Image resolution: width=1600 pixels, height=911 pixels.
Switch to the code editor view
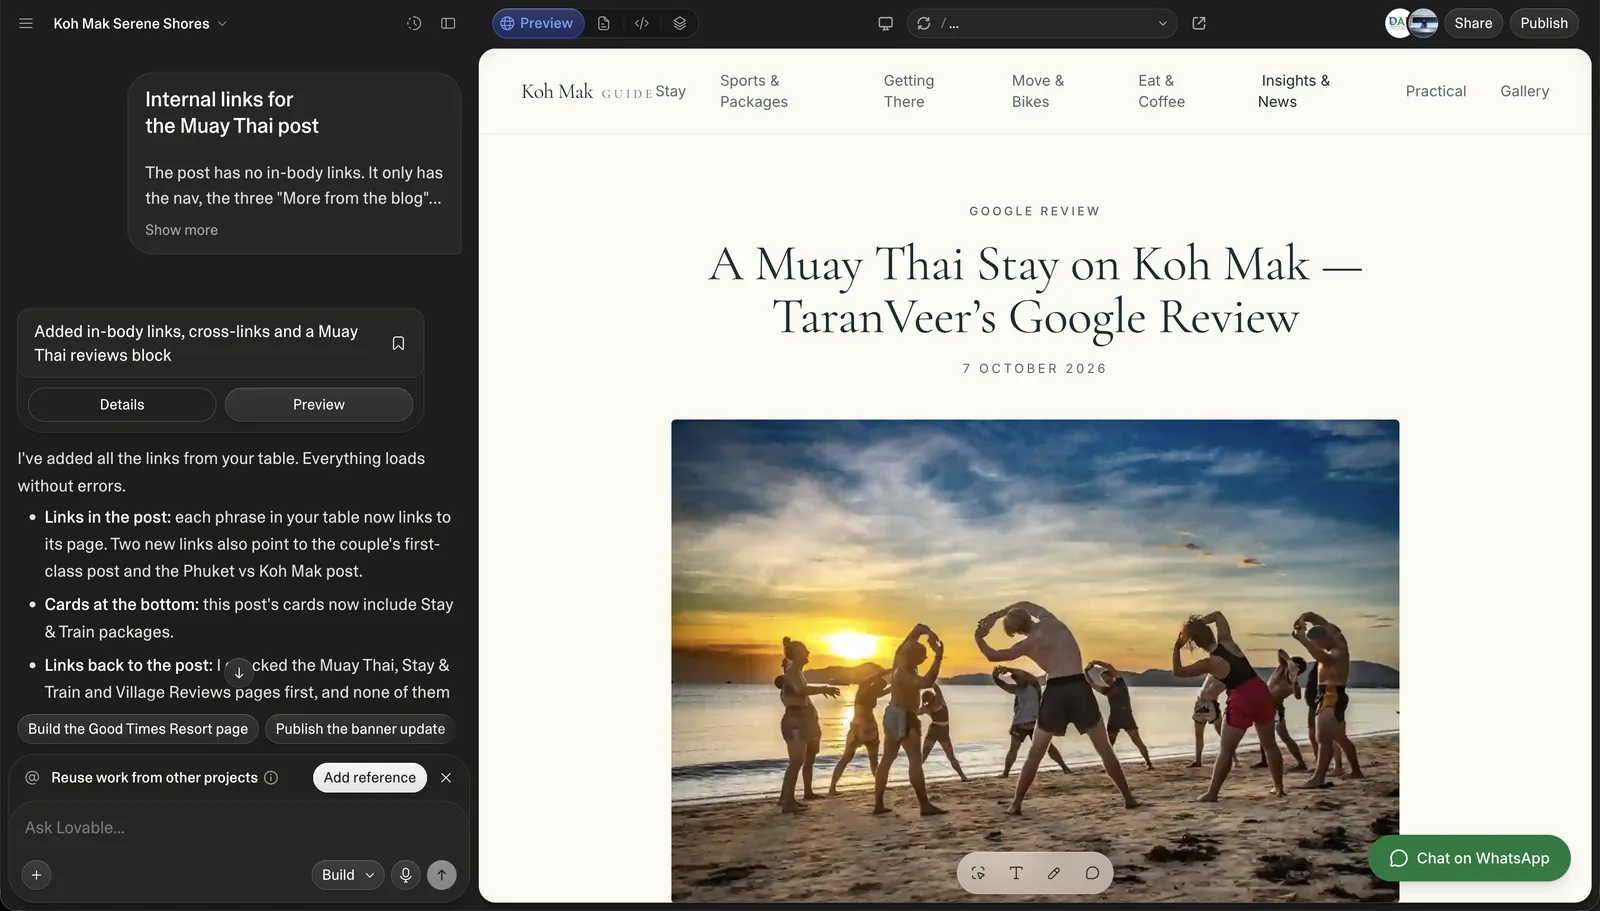[642, 23]
